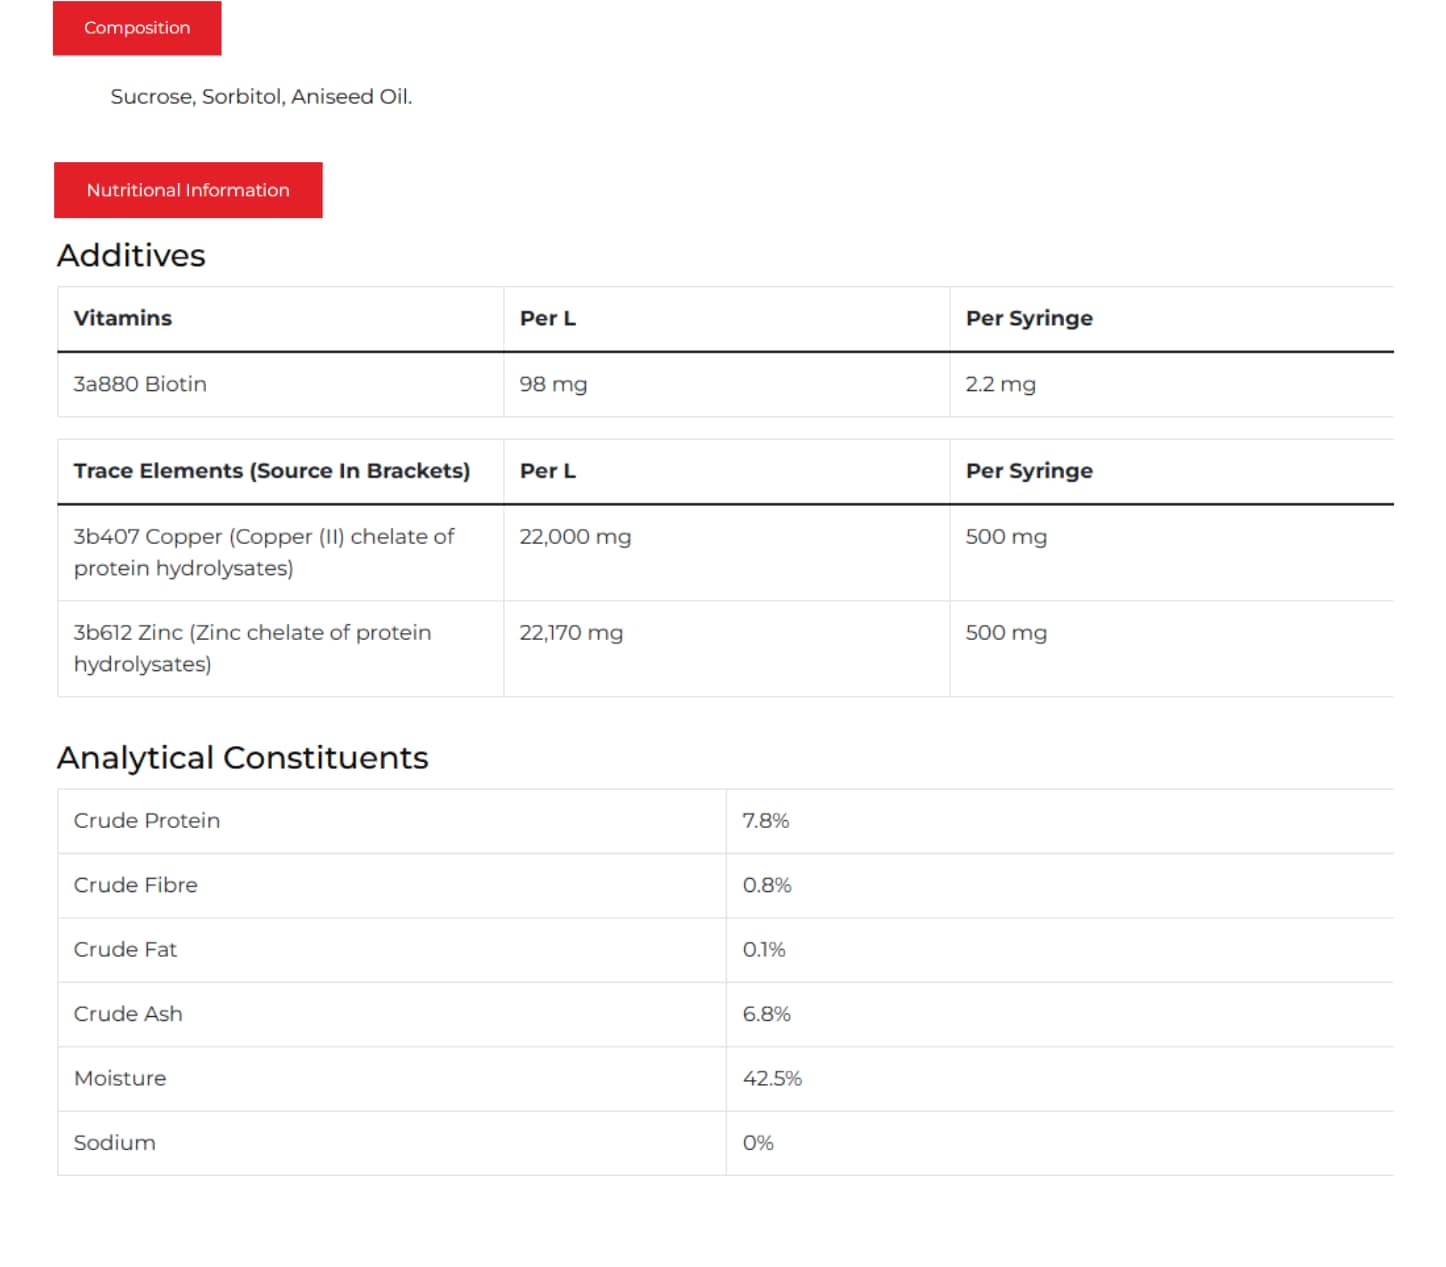Select the Crude Ash row label
Screen dimensions: 1446x1267
[128, 1014]
